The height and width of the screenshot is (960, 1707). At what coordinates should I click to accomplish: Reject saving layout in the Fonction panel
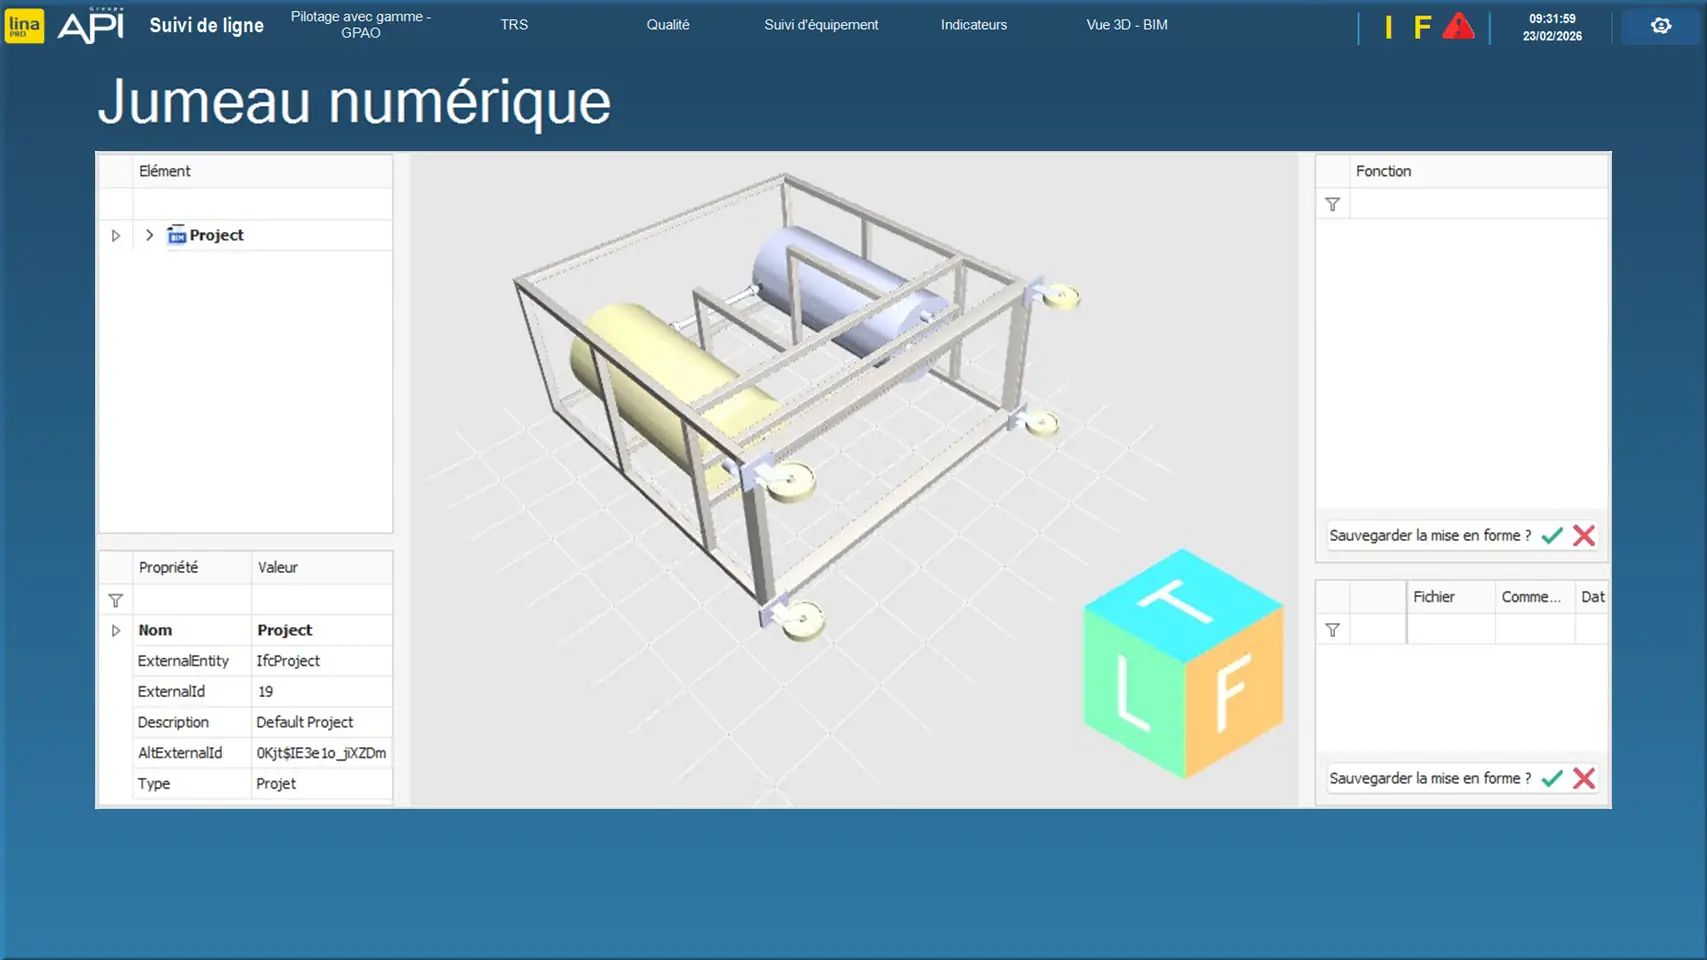pyautogui.click(x=1584, y=536)
